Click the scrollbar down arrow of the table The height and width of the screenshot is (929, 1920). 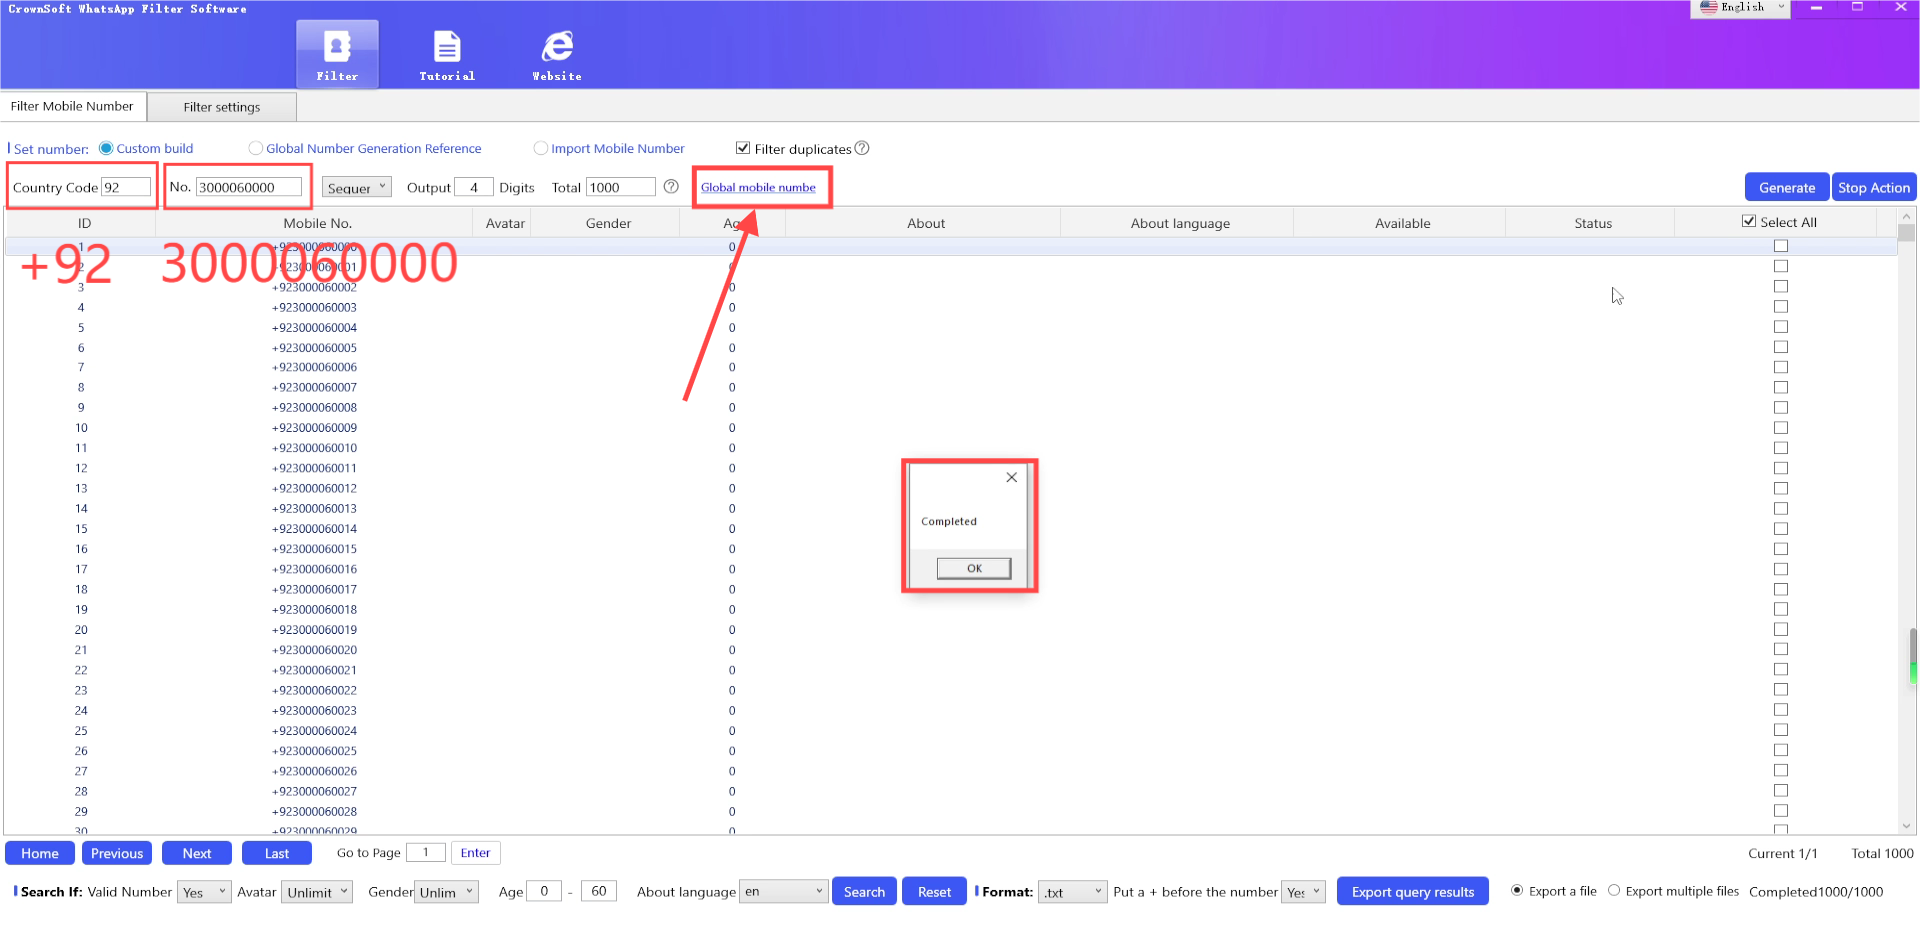1907,826
